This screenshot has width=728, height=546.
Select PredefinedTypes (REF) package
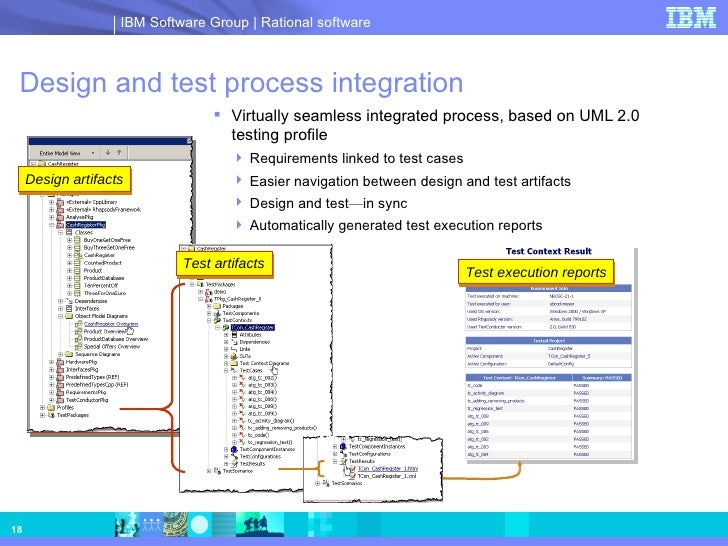tap(92, 377)
